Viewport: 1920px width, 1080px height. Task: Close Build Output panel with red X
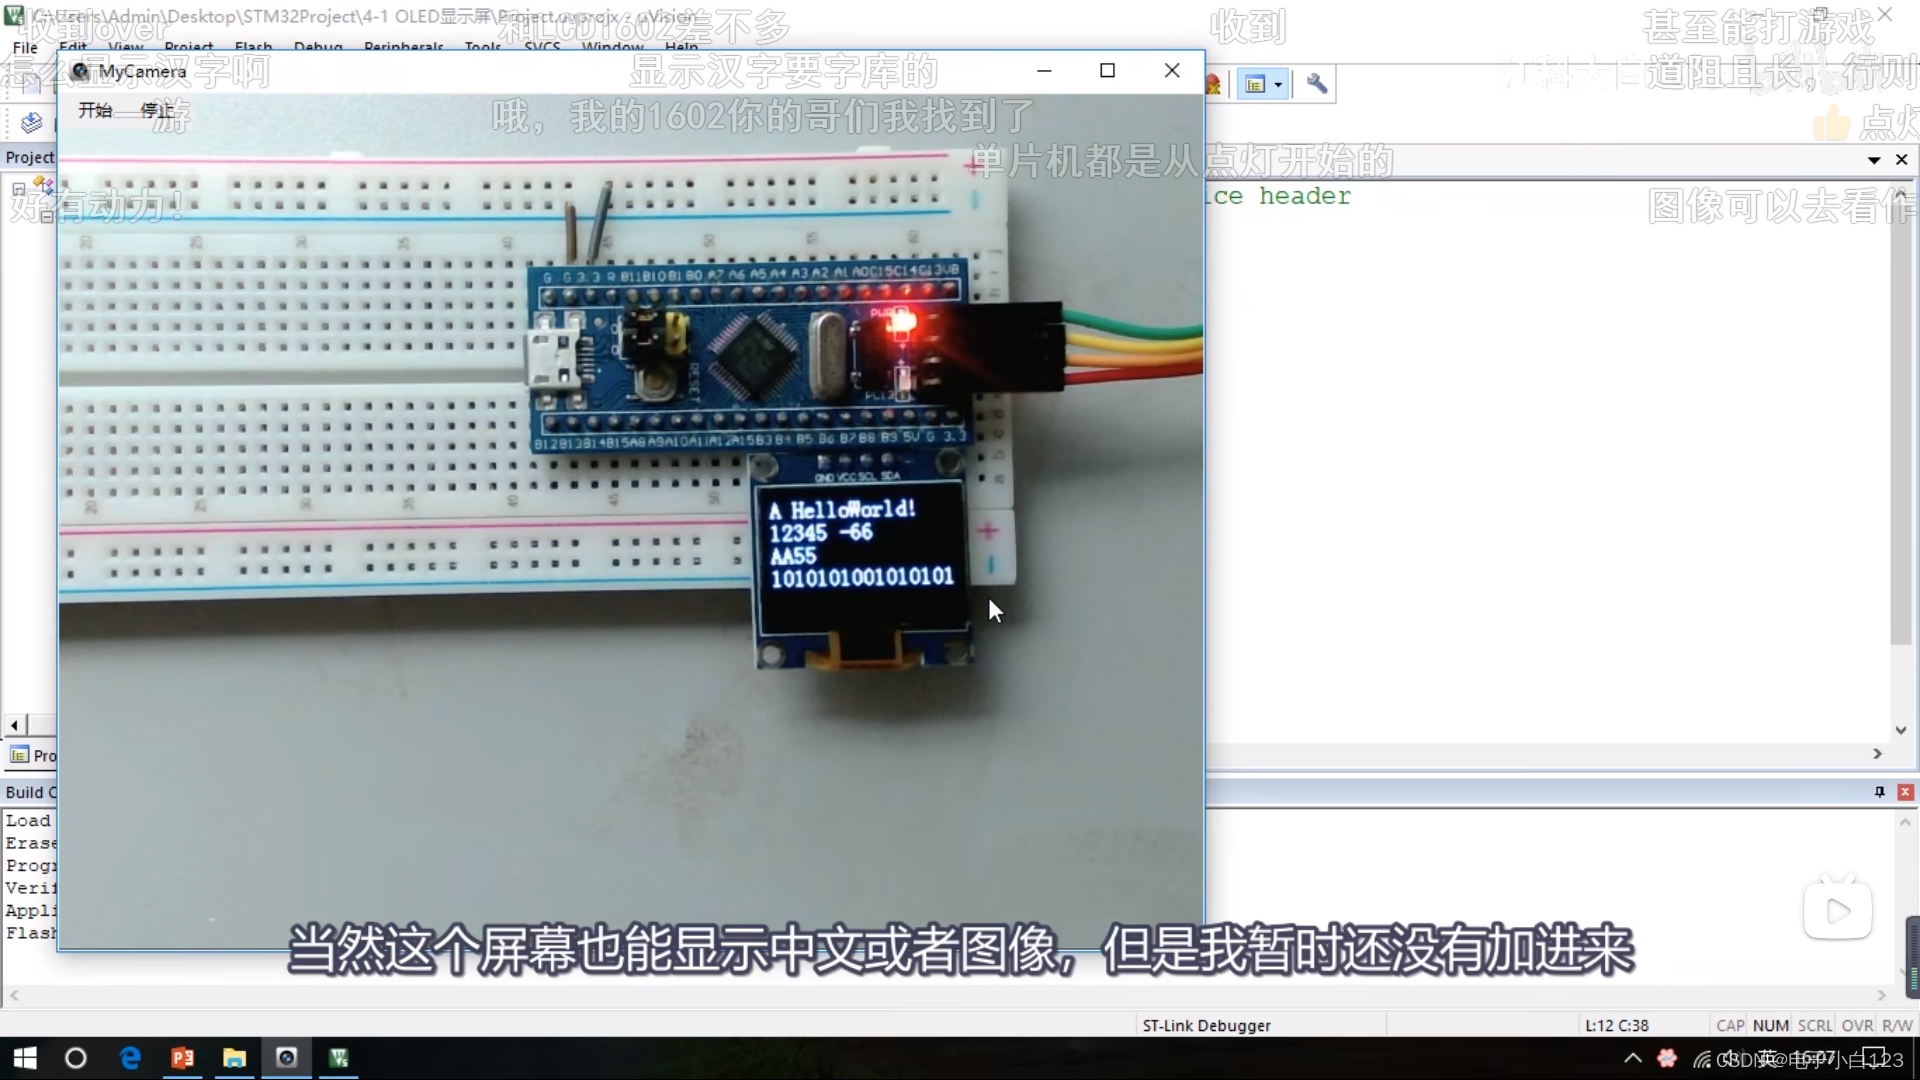pyautogui.click(x=1905, y=792)
